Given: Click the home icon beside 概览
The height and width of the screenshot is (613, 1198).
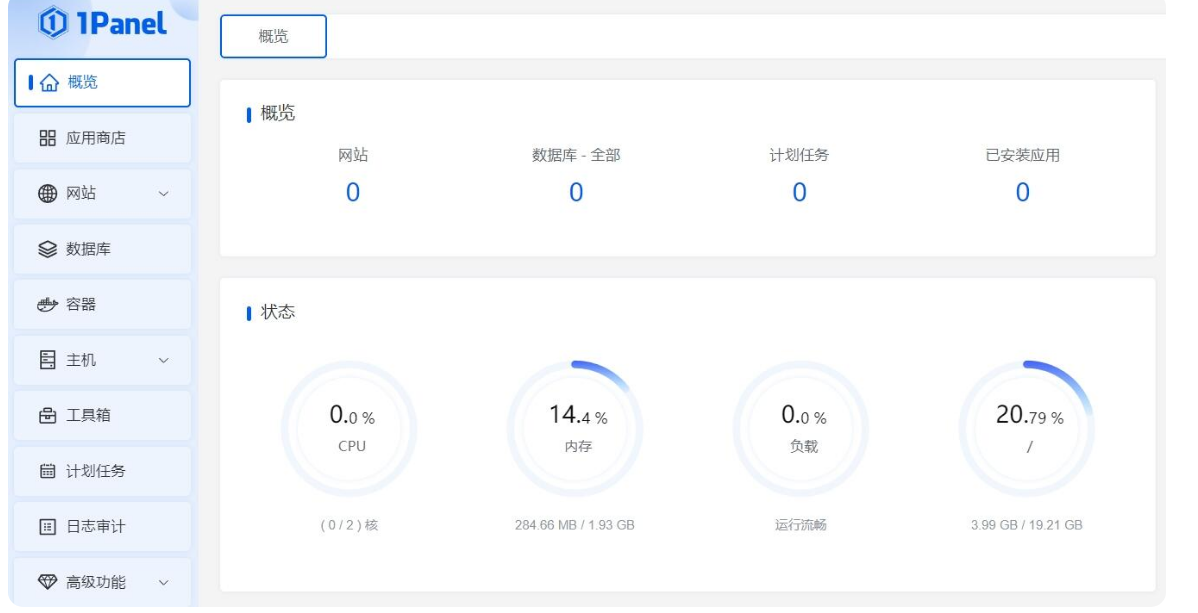Looking at the screenshot, I should click(x=49, y=83).
